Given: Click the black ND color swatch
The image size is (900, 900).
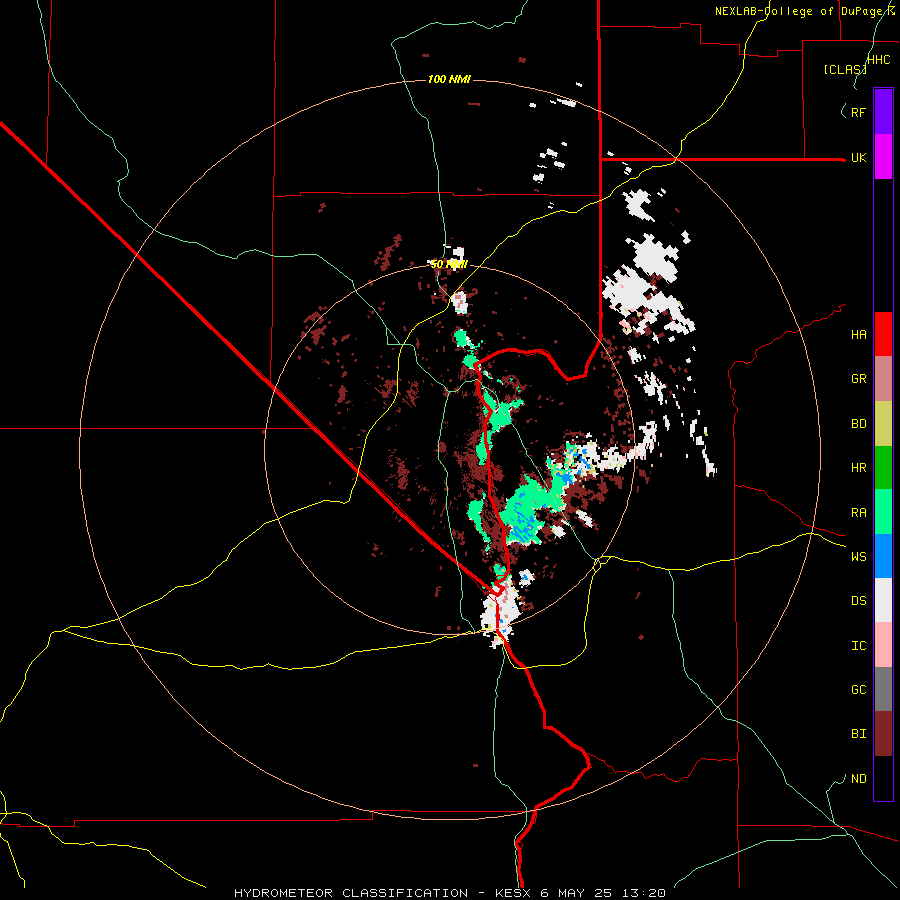Looking at the screenshot, I should pyautogui.click(x=883, y=778).
